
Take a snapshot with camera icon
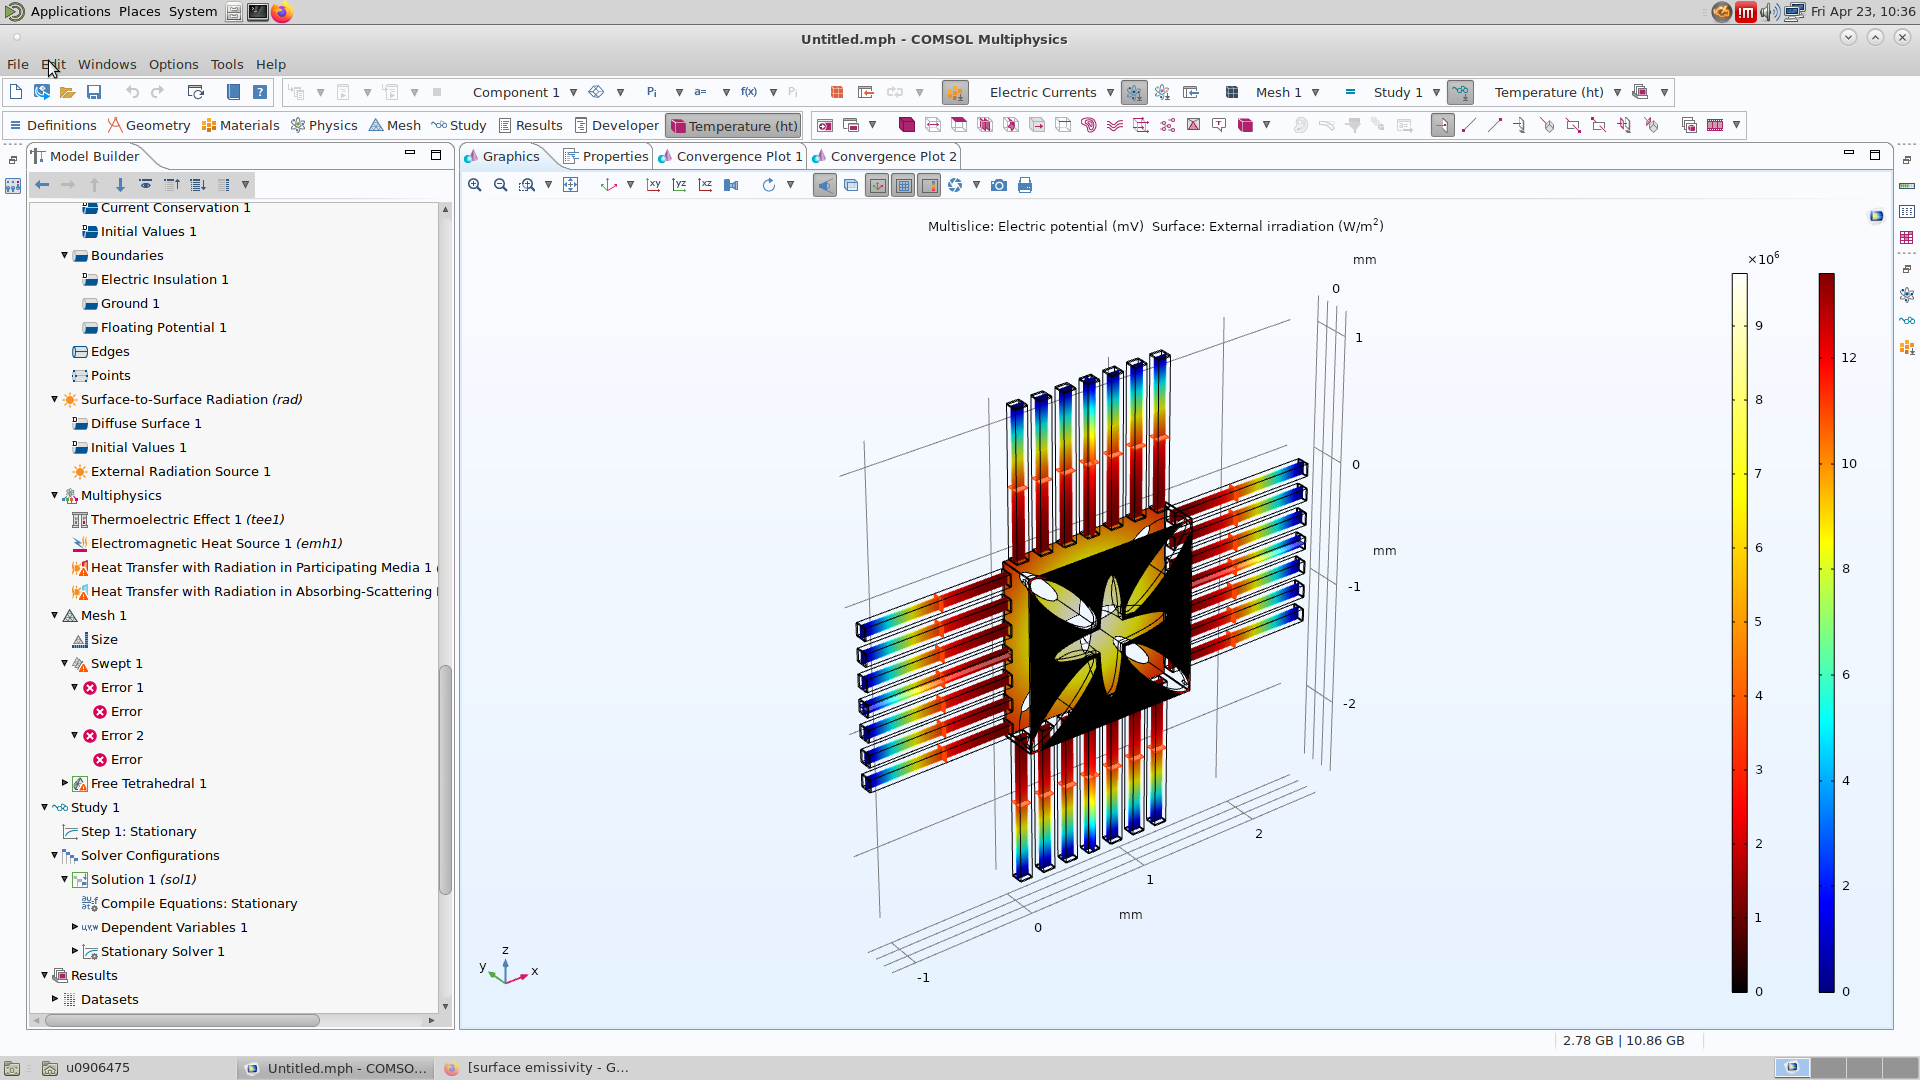tap(999, 185)
